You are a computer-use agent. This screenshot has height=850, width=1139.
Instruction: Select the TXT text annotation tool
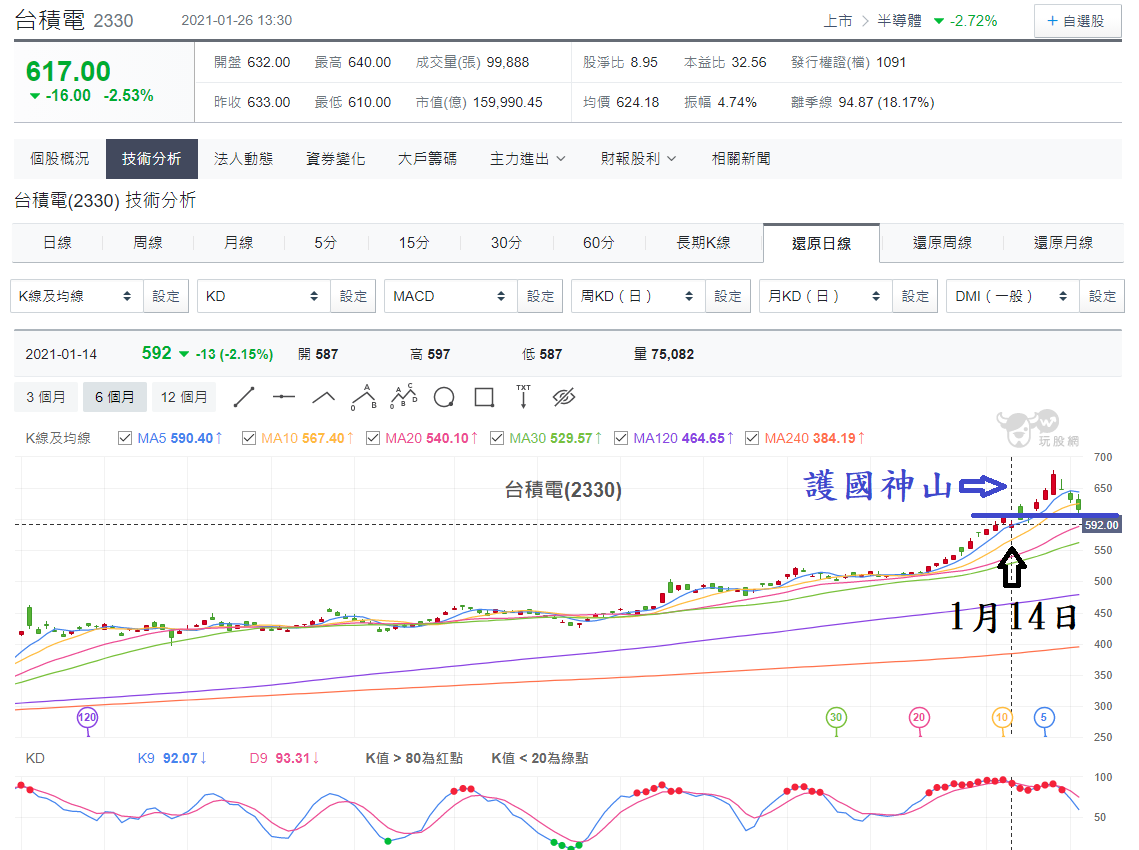click(x=523, y=397)
